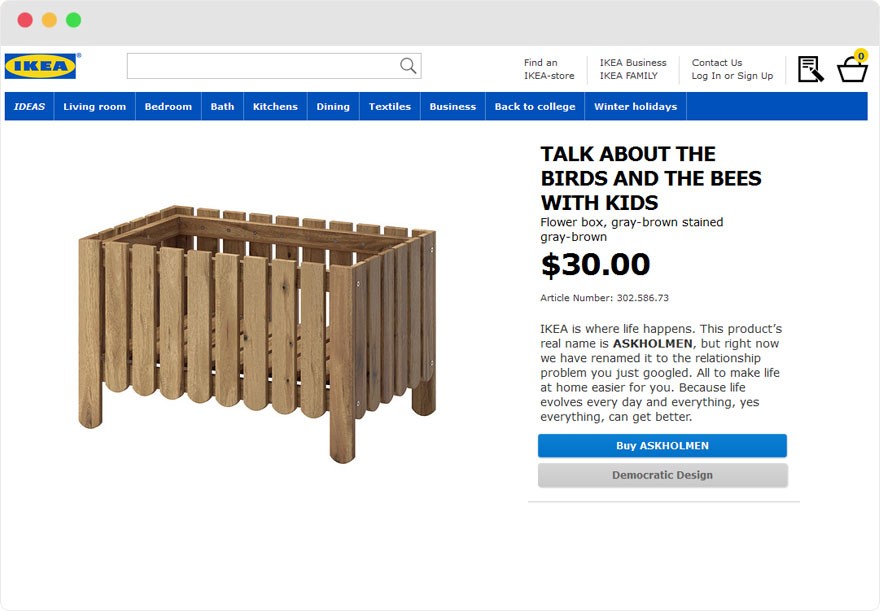Viewport: 880px width, 611px height.
Task: Click the IKEA logo
Action: 41,66
